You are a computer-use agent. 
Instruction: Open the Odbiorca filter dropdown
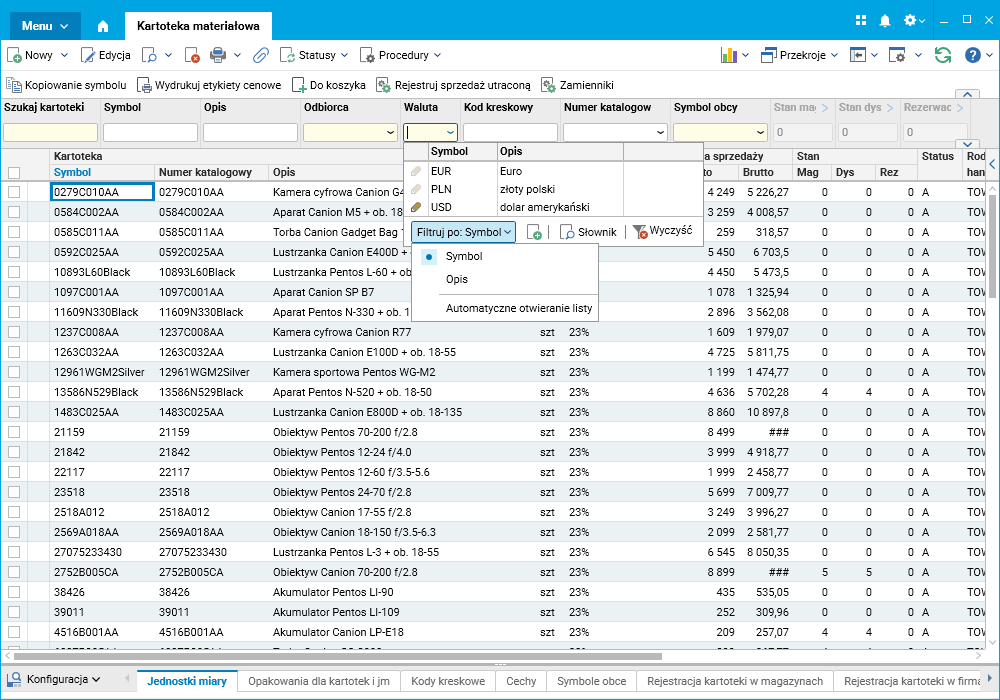click(390, 132)
